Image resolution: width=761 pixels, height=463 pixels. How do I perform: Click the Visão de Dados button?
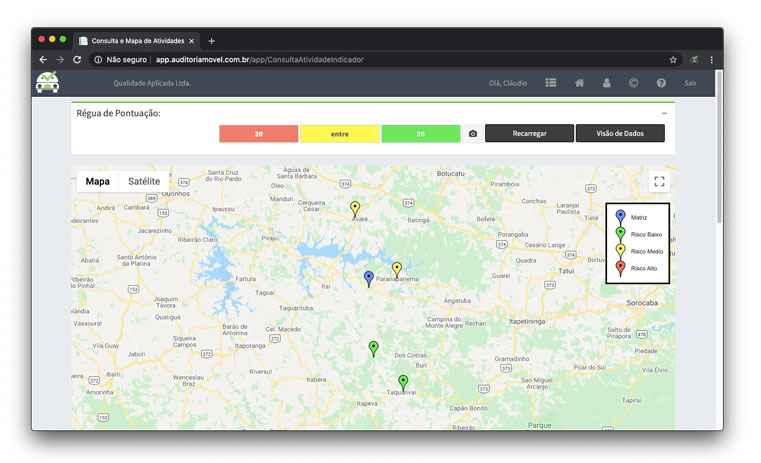point(620,133)
